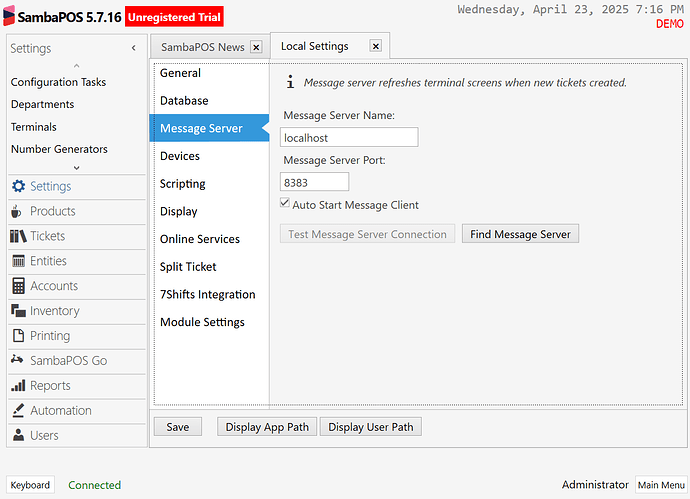Click the Accounts calculator icon
The width and height of the screenshot is (690, 499).
[18, 286]
